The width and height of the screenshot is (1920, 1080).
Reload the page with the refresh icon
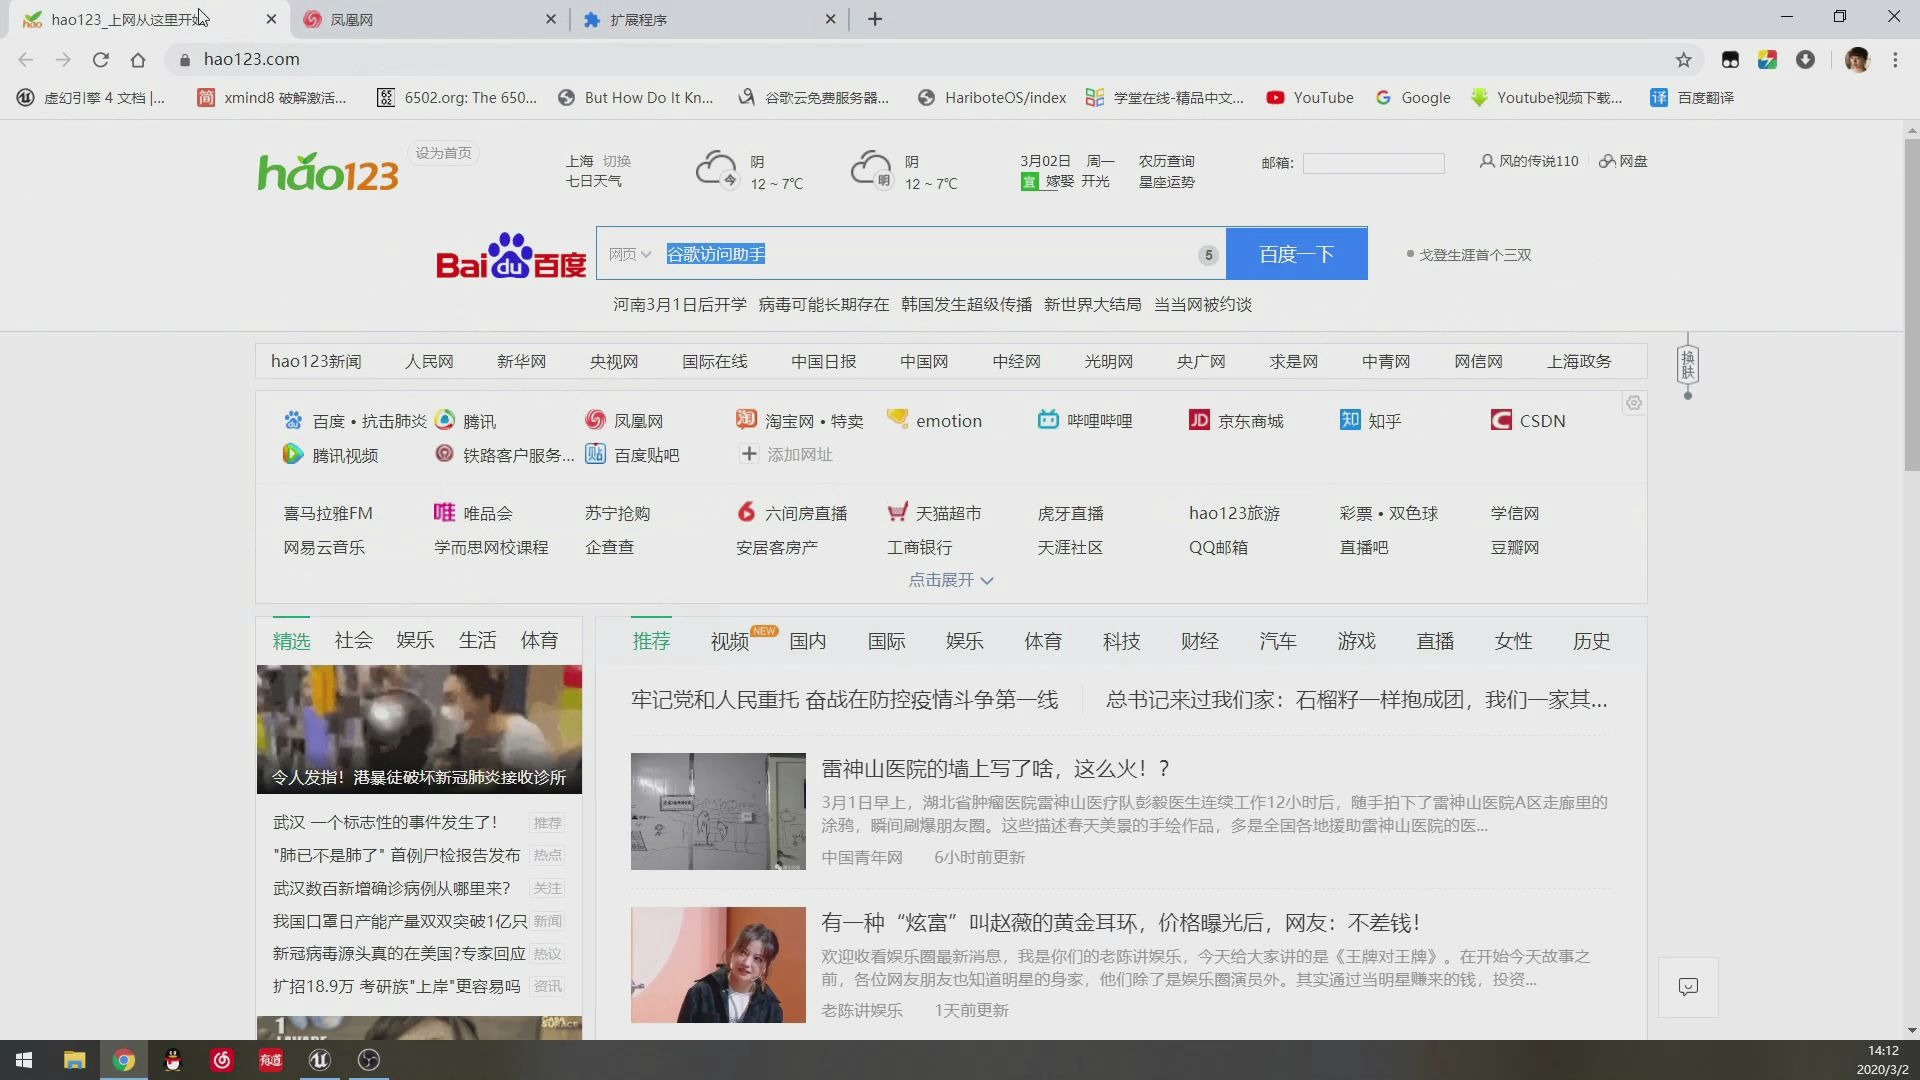(100, 60)
